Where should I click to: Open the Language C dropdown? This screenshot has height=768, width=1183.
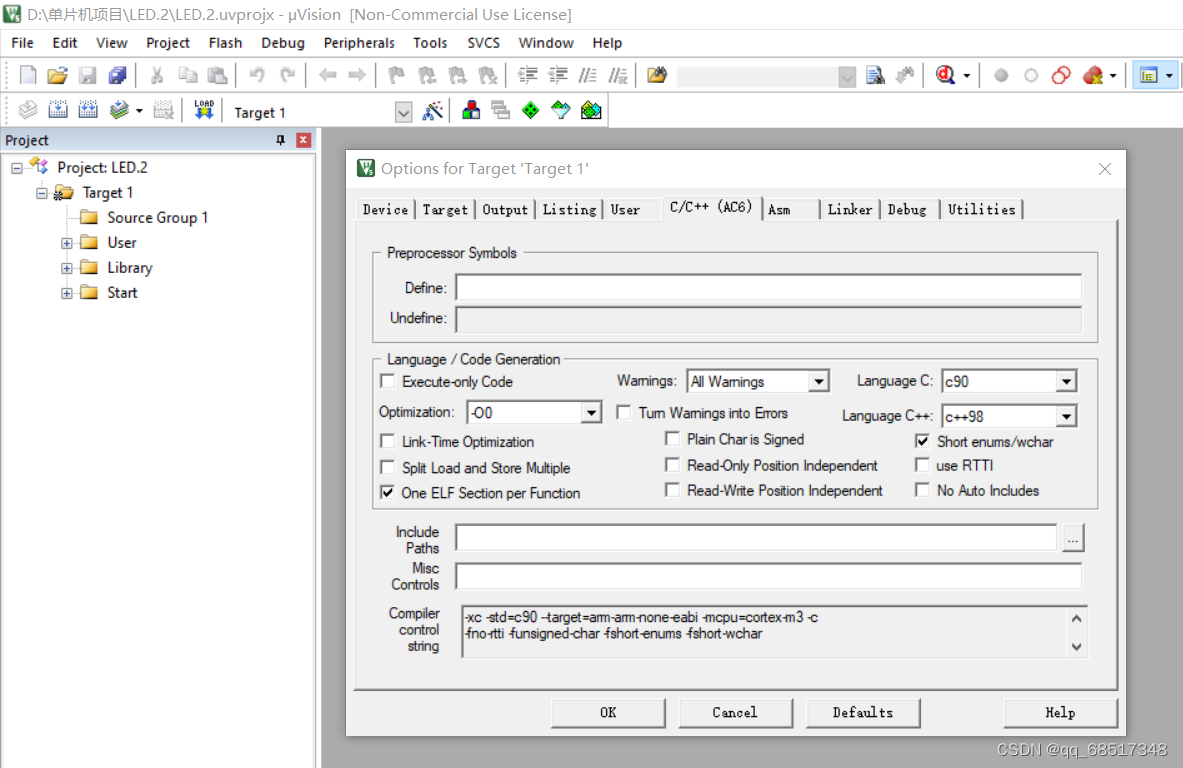tap(1065, 382)
